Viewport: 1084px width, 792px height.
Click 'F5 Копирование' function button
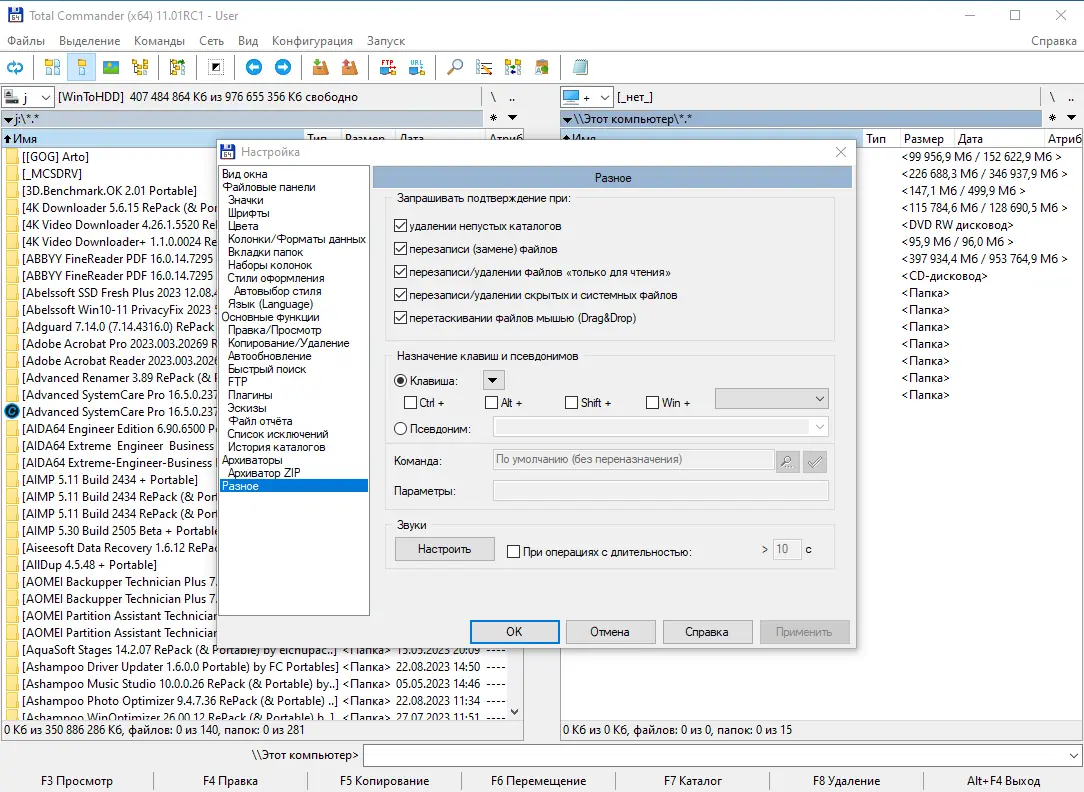click(384, 781)
